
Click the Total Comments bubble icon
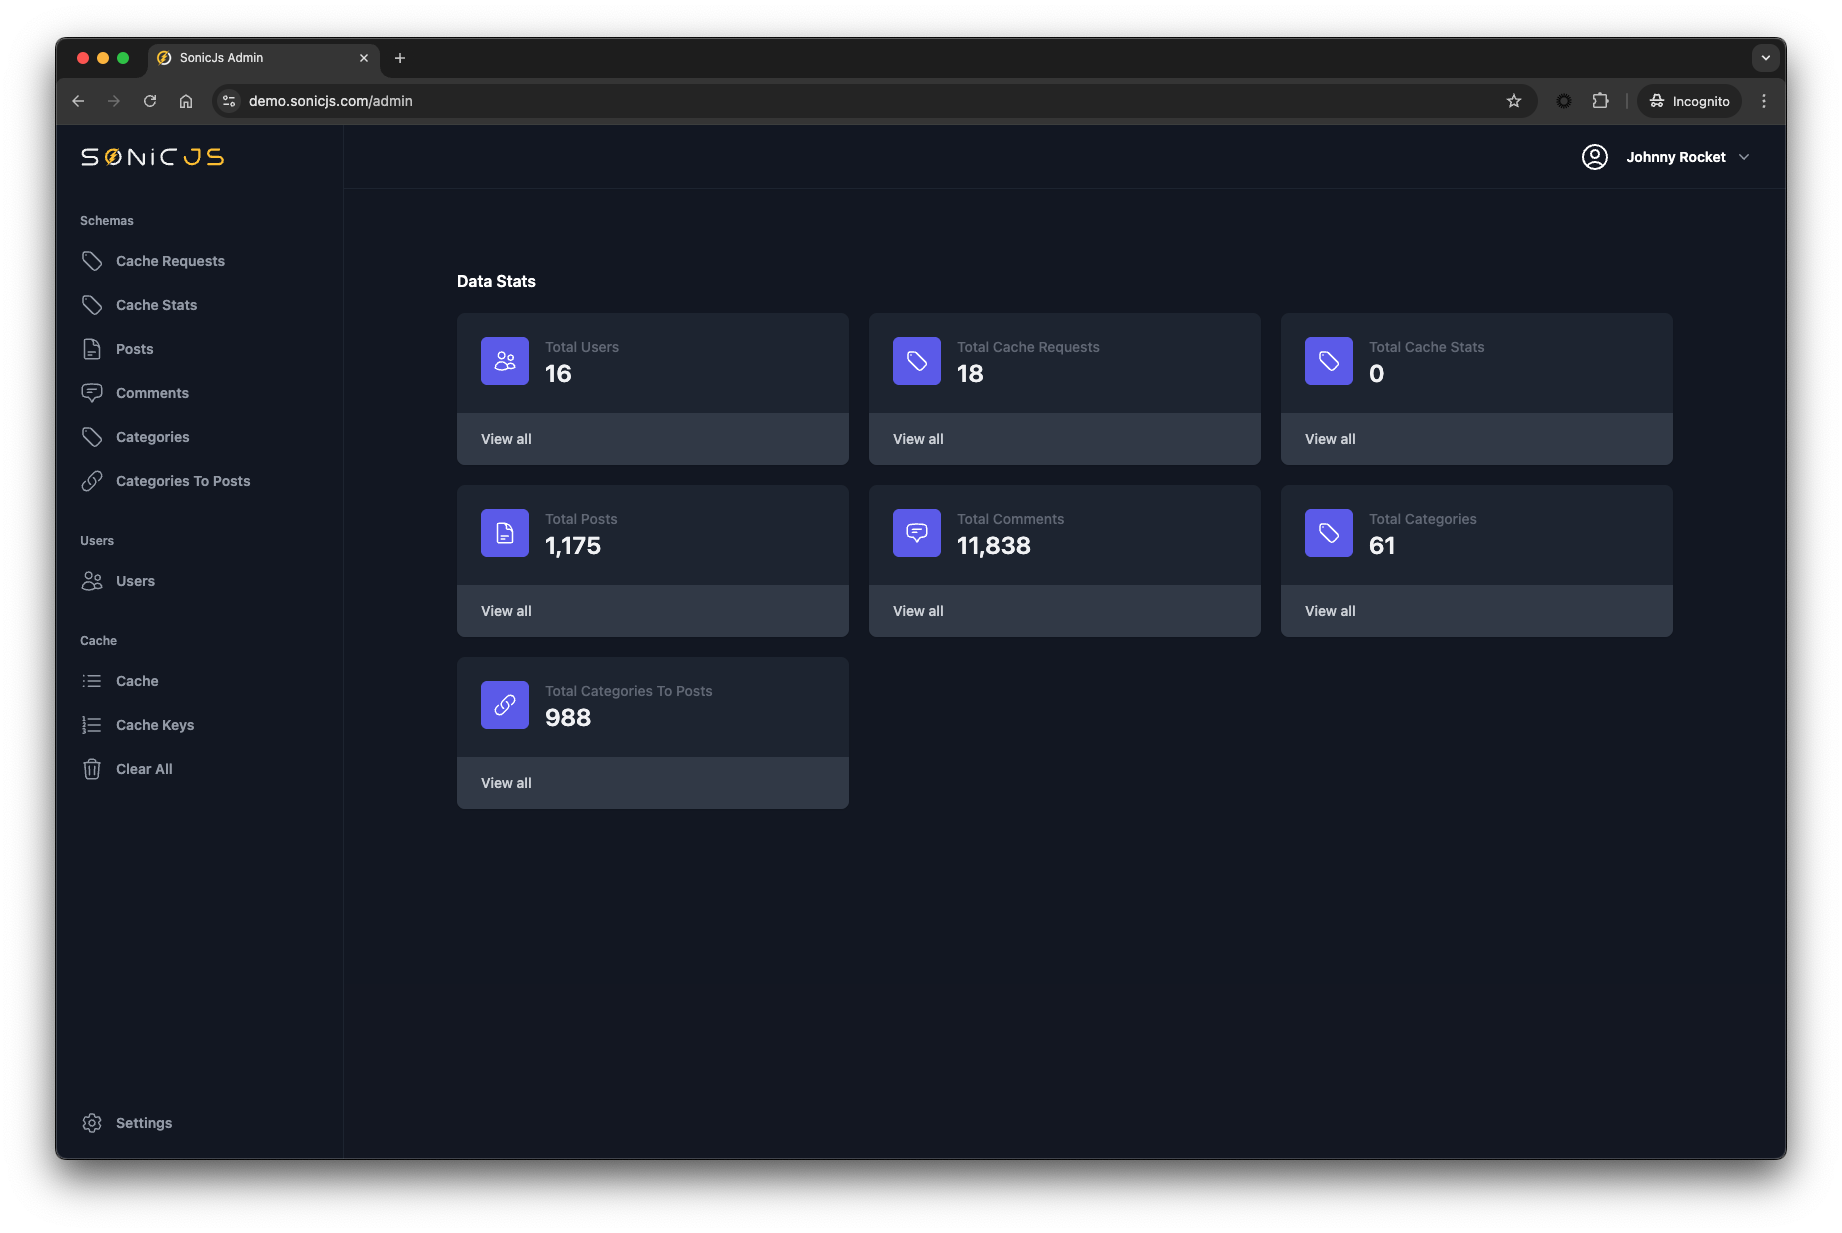[x=916, y=533]
